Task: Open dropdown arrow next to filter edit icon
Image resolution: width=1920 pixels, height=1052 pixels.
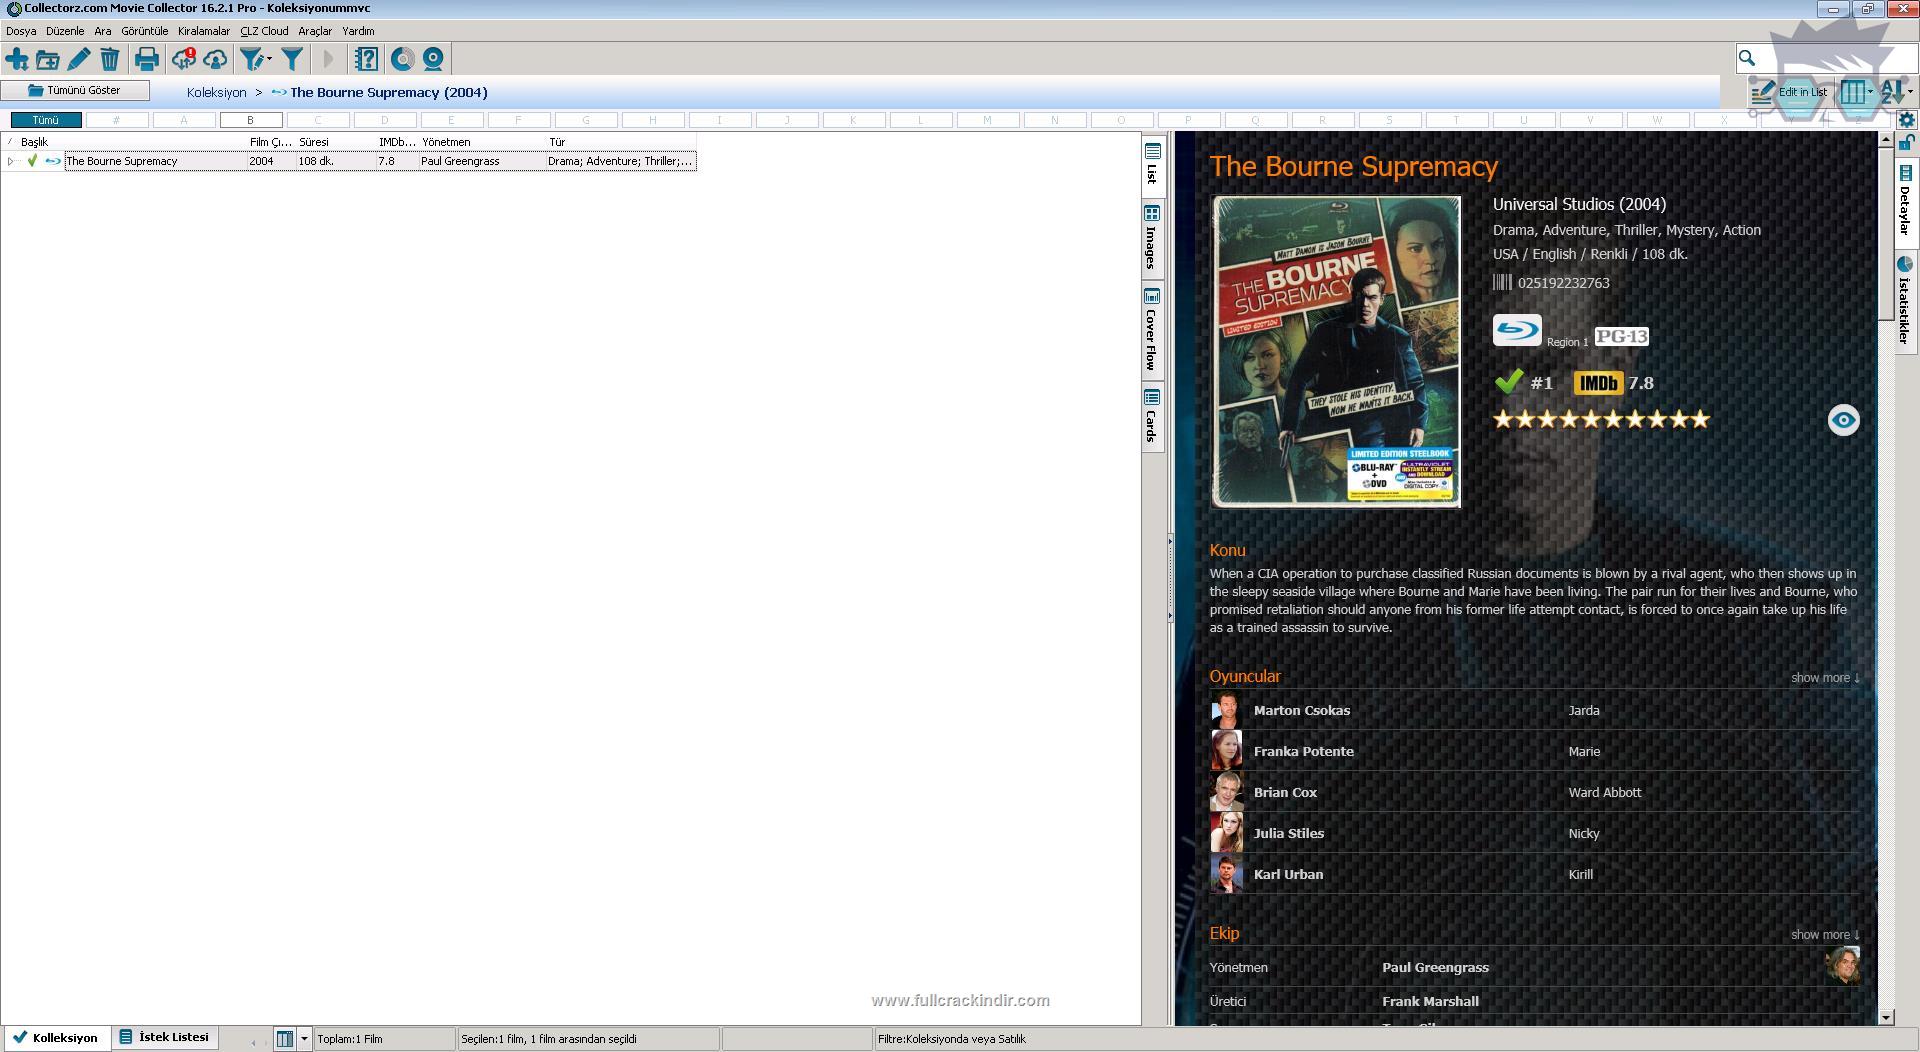Action: click(x=270, y=60)
